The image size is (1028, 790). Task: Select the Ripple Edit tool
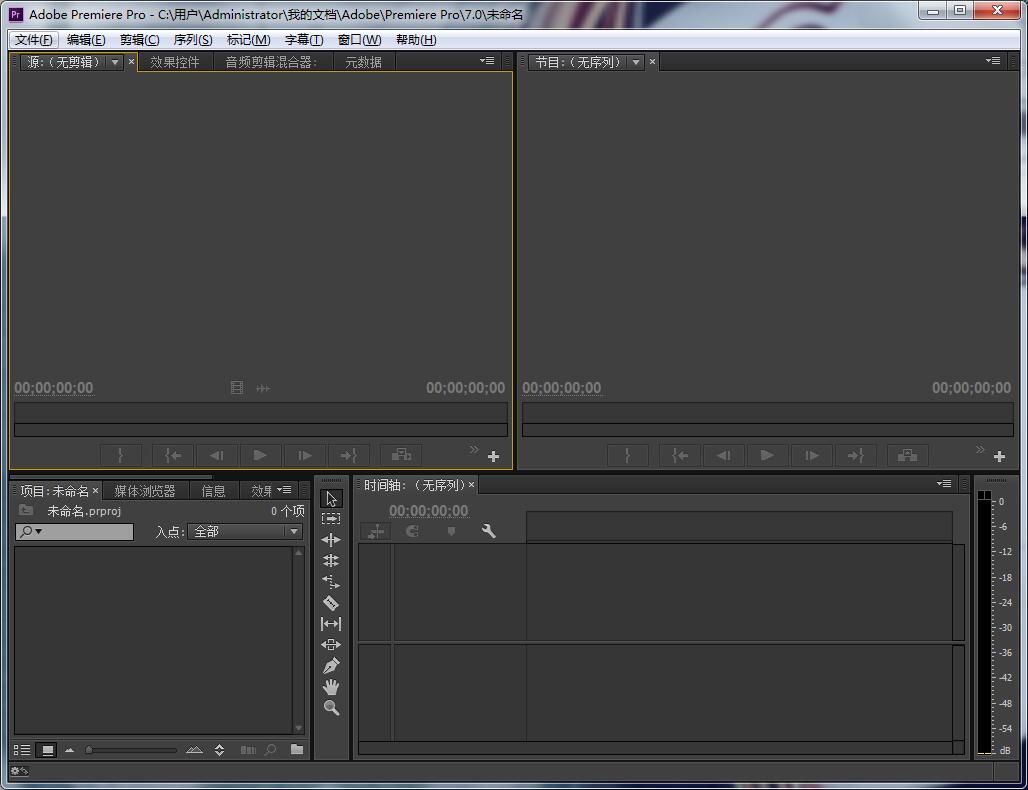331,540
